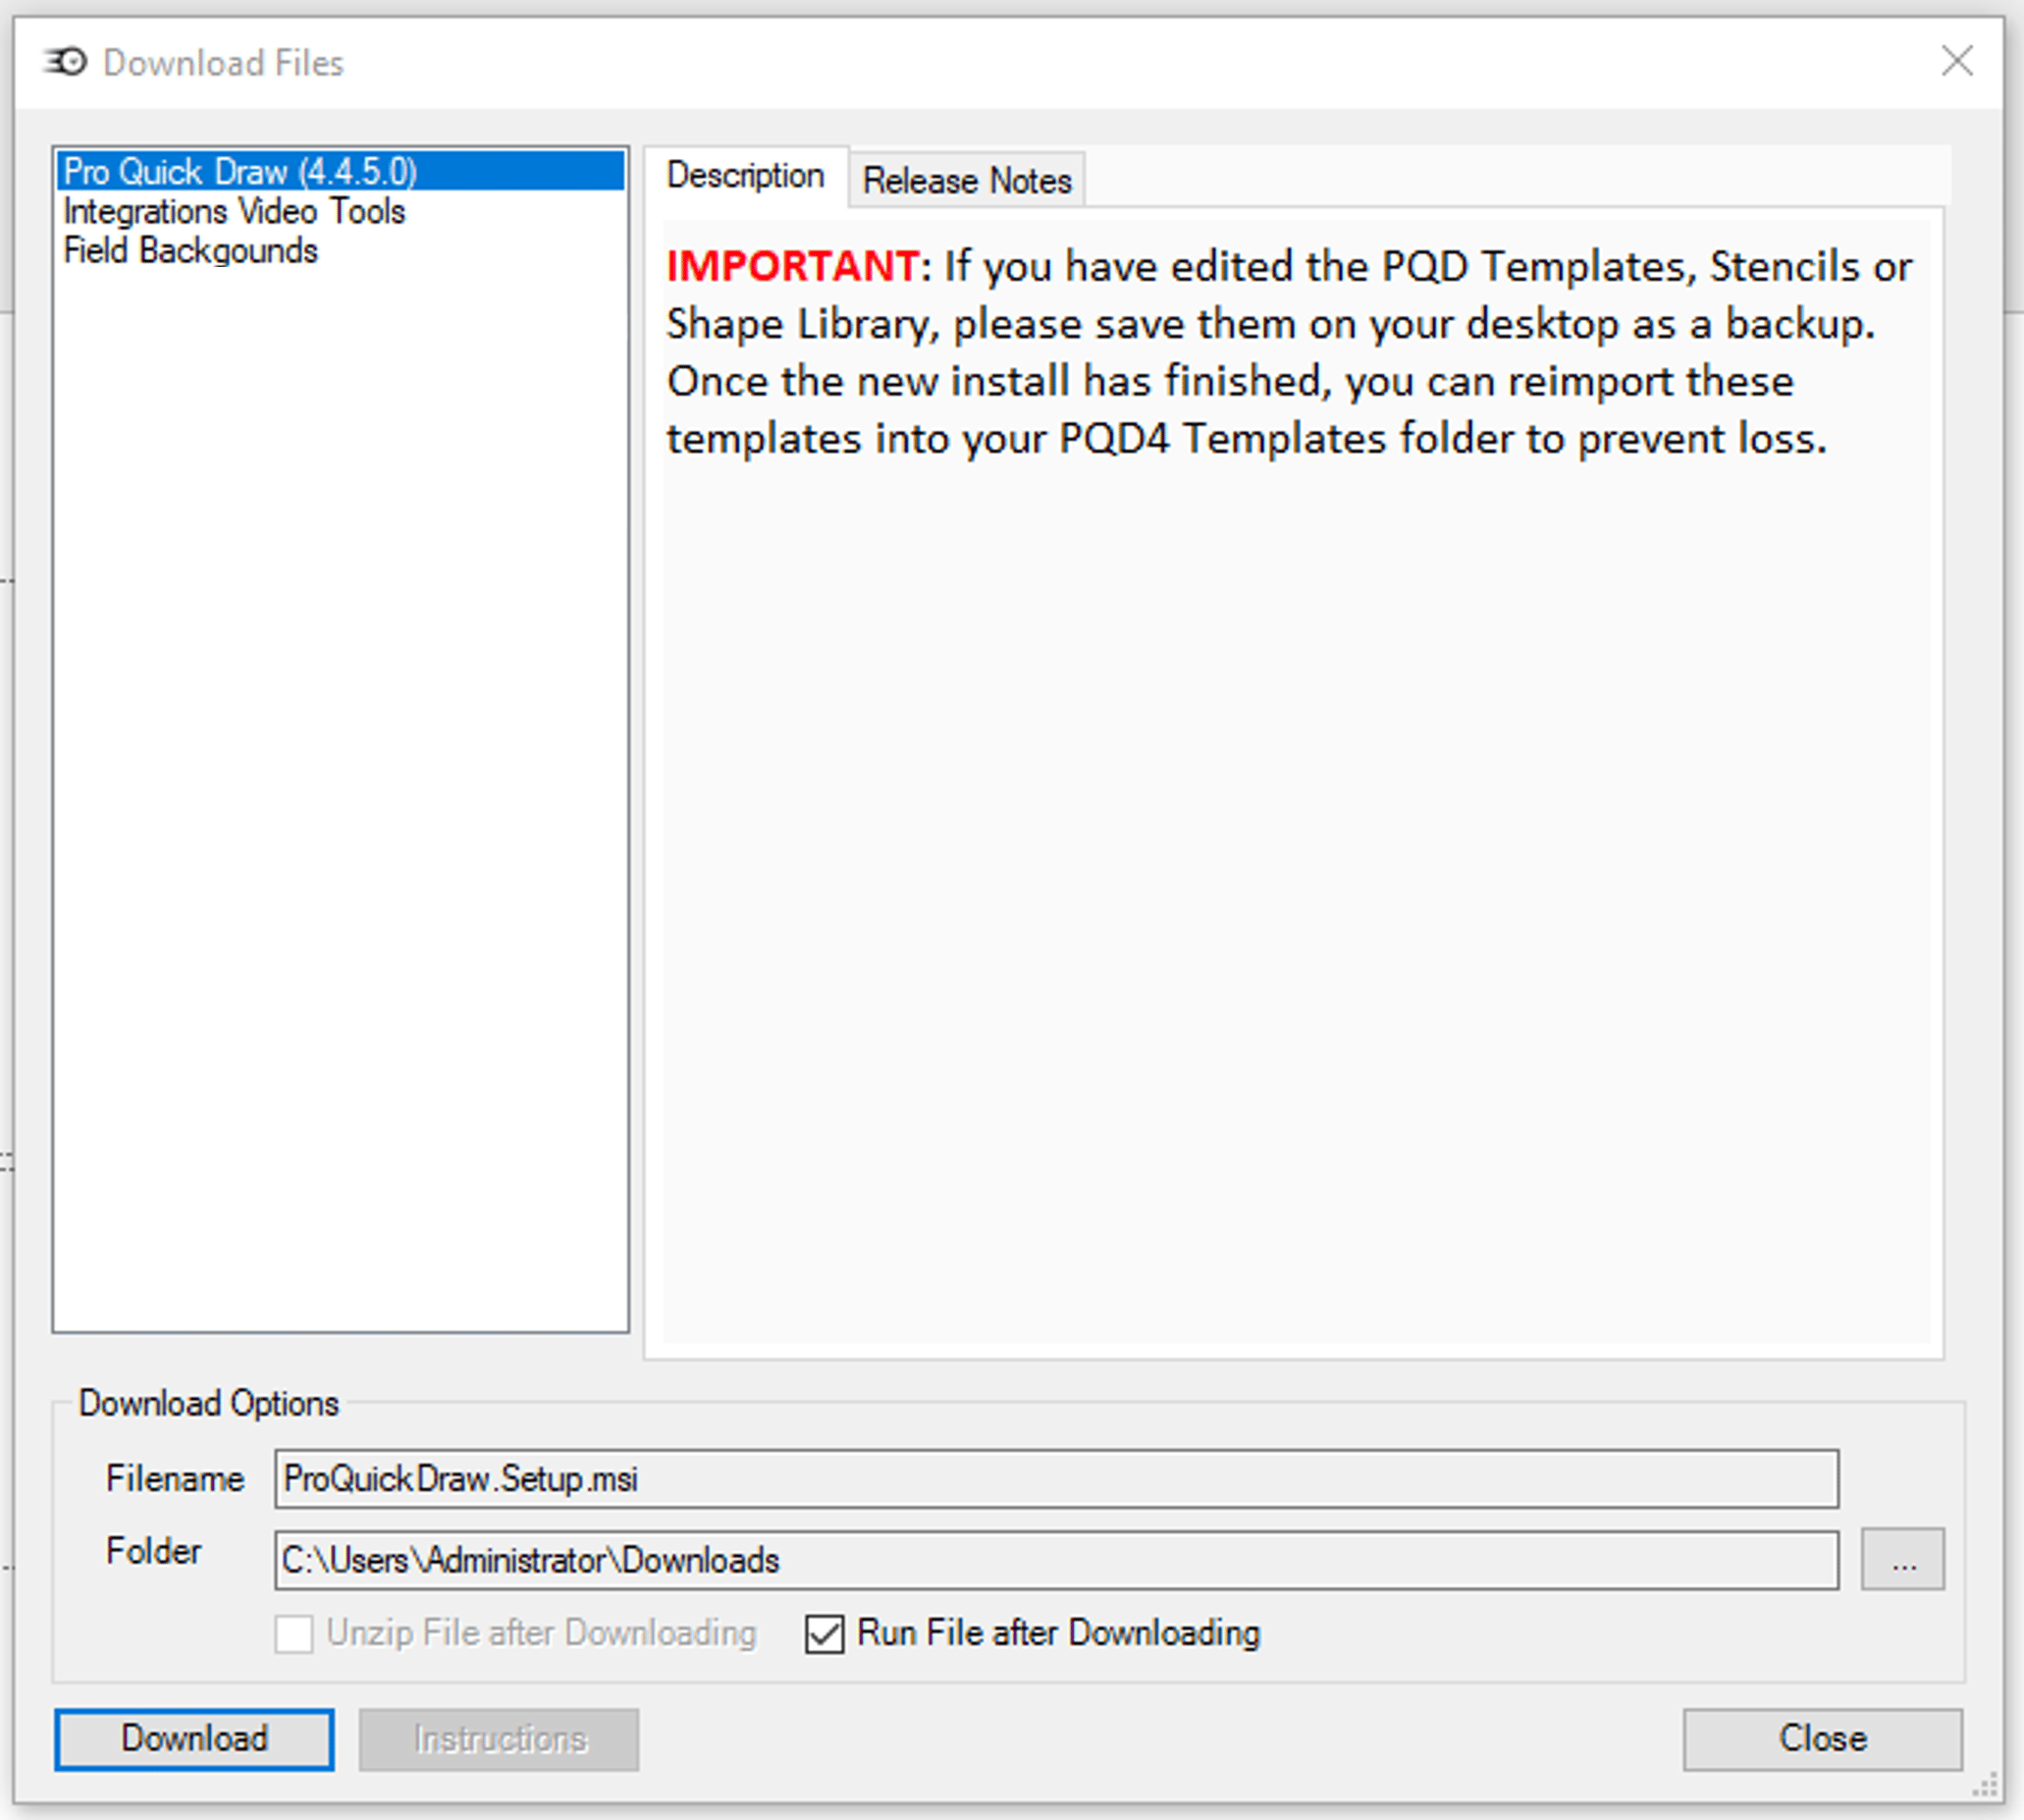Select Integrations Video Tools in the file list
This screenshot has width=2024, height=1820.
point(234,211)
